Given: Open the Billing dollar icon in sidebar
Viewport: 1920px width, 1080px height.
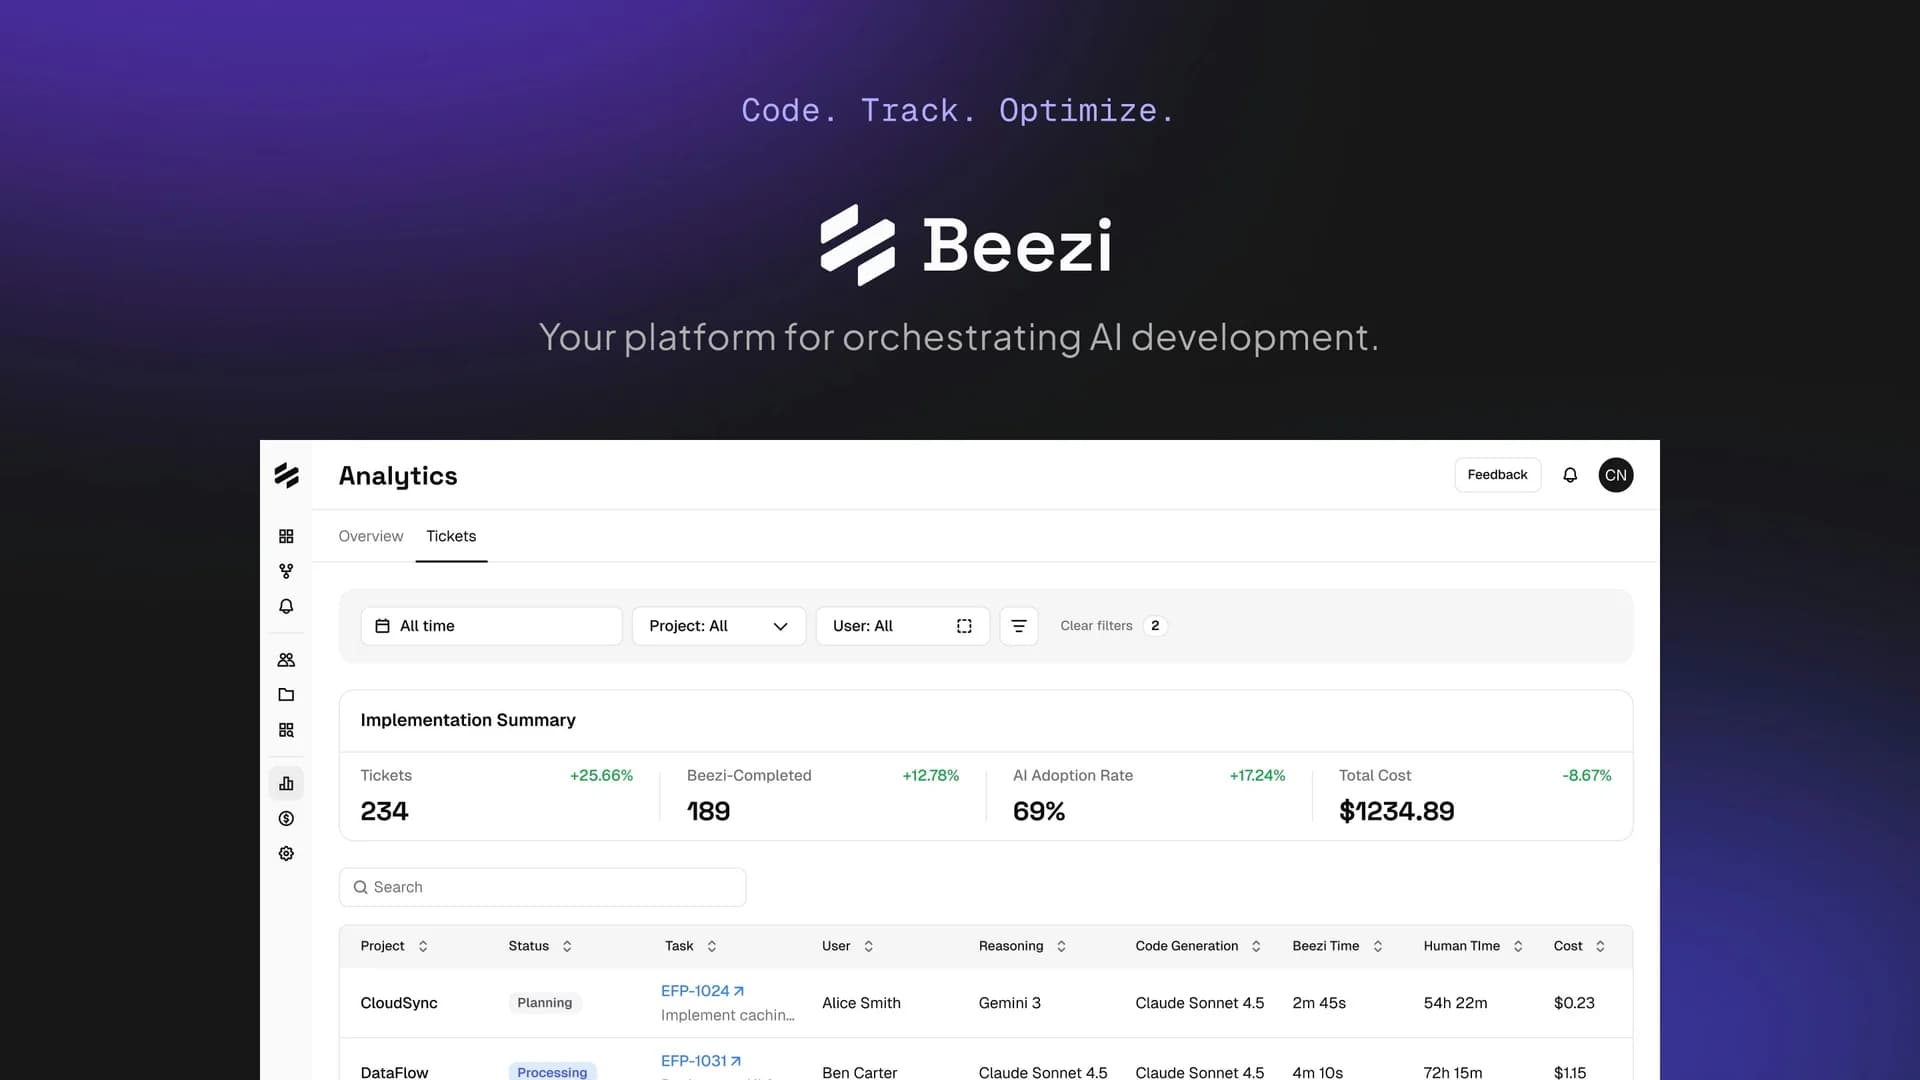Looking at the screenshot, I should (x=286, y=818).
